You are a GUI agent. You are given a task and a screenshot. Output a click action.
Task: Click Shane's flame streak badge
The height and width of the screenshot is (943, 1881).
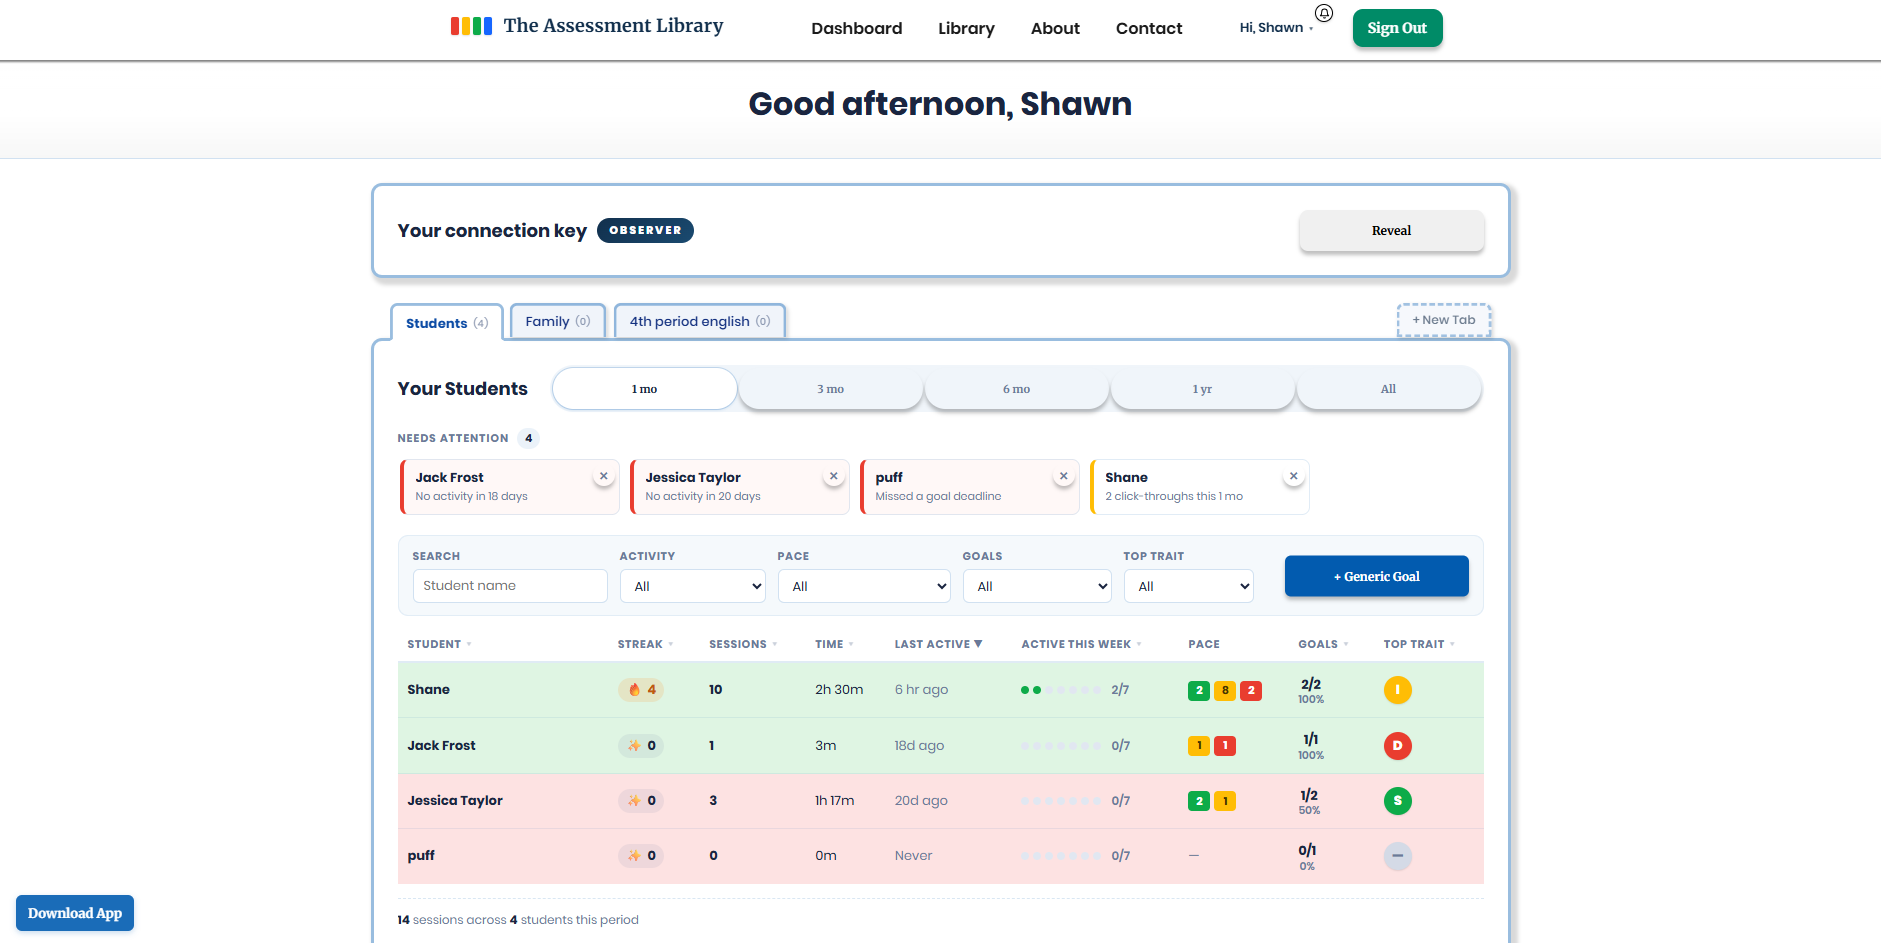pyautogui.click(x=641, y=690)
